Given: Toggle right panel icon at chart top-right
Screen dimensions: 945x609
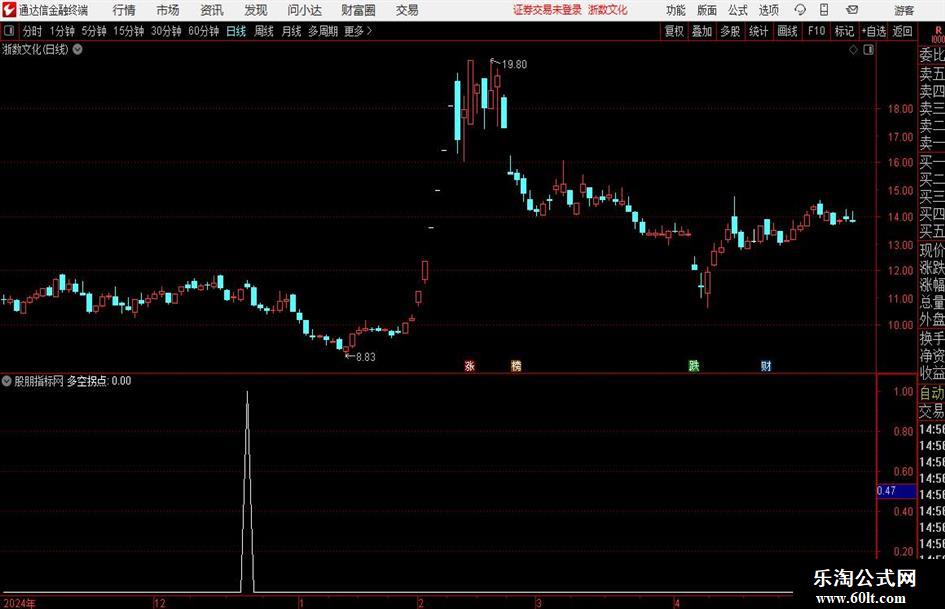Looking at the screenshot, I should pyautogui.click(x=868, y=50).
